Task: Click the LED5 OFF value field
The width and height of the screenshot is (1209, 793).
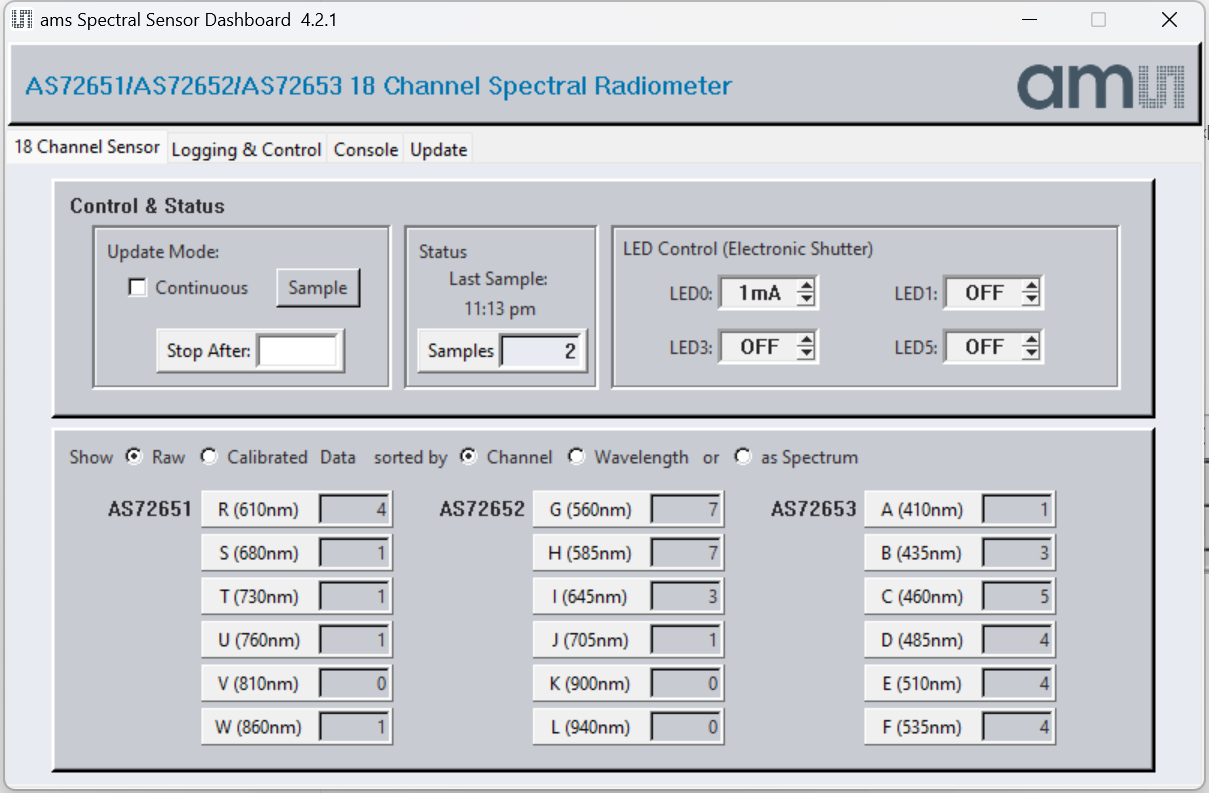Action: [x=983, y=347]
